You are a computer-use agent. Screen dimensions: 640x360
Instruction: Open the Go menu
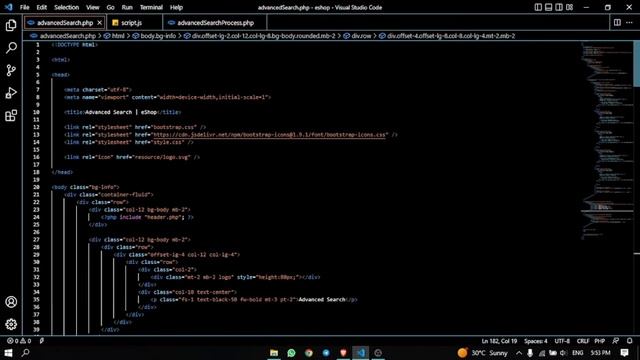coord(111,7)
